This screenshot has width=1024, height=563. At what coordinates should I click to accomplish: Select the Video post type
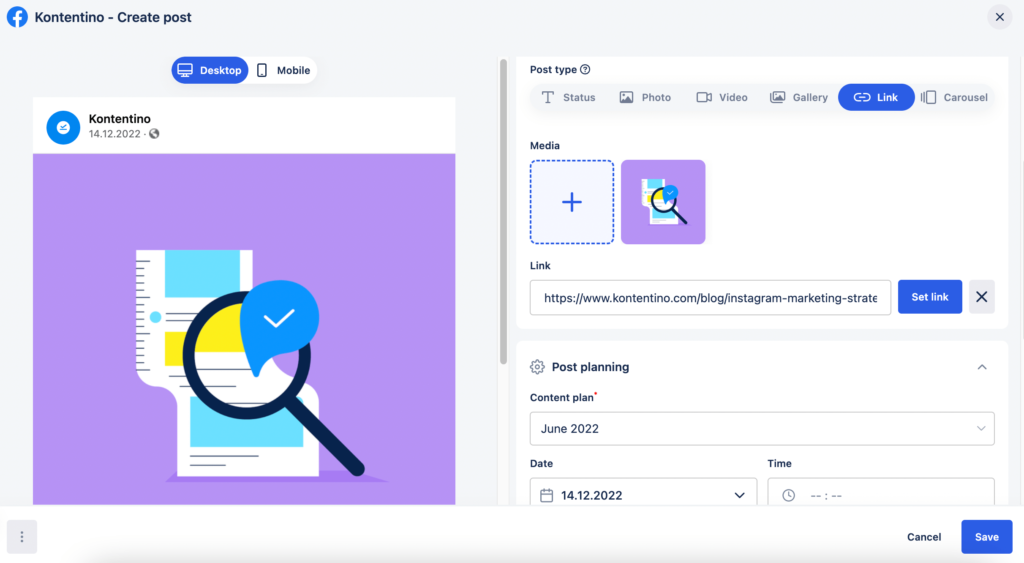coord(722,97)
